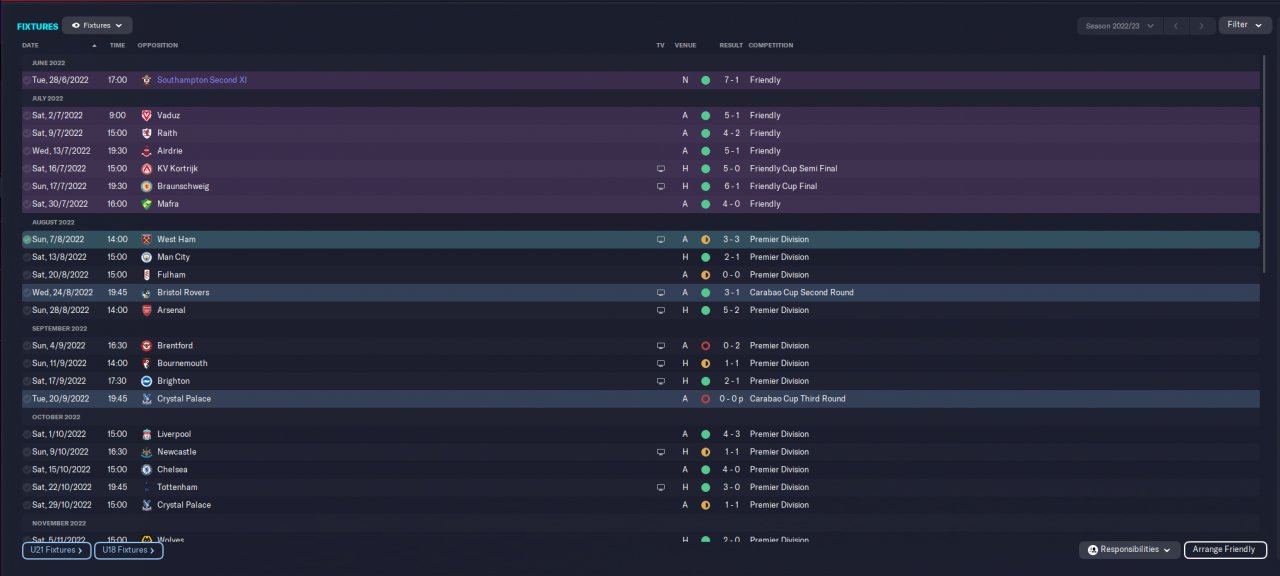Open the Responsibilities menu
This screenshot has width=1280, height=576.
(x=1129, y=550)
